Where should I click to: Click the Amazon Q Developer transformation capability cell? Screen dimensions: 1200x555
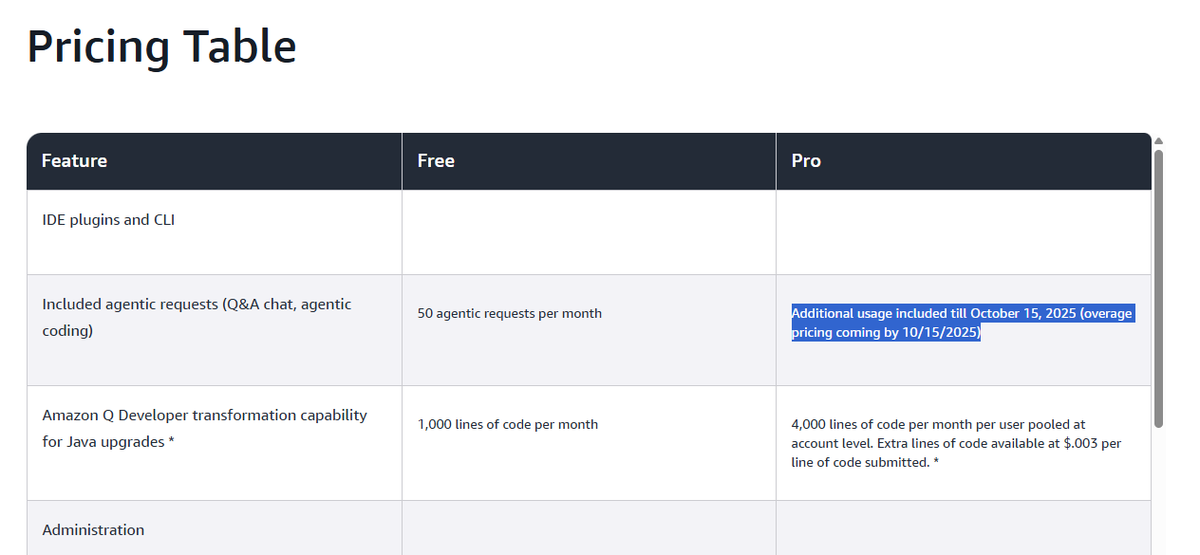[214, 443]
